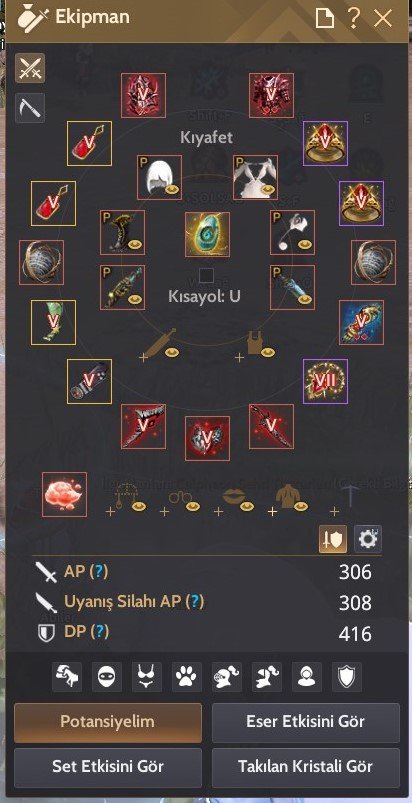412x803 pixels.
Task: Click the Potansiyelim button
Action: tap(108, 723)
